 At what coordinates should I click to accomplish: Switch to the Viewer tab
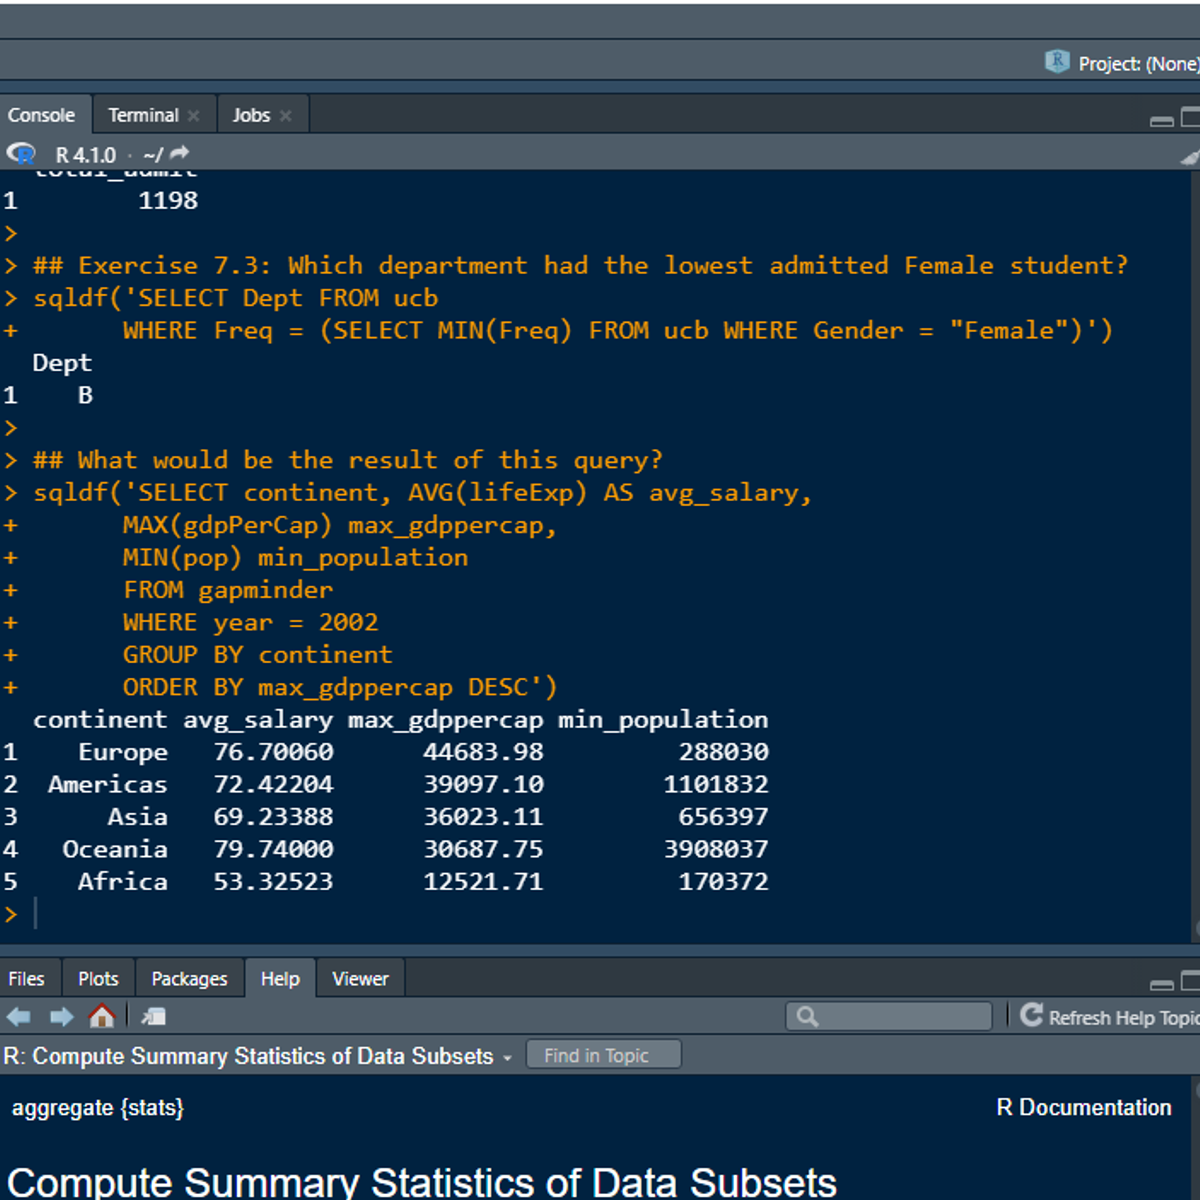(x=360, y=978)
